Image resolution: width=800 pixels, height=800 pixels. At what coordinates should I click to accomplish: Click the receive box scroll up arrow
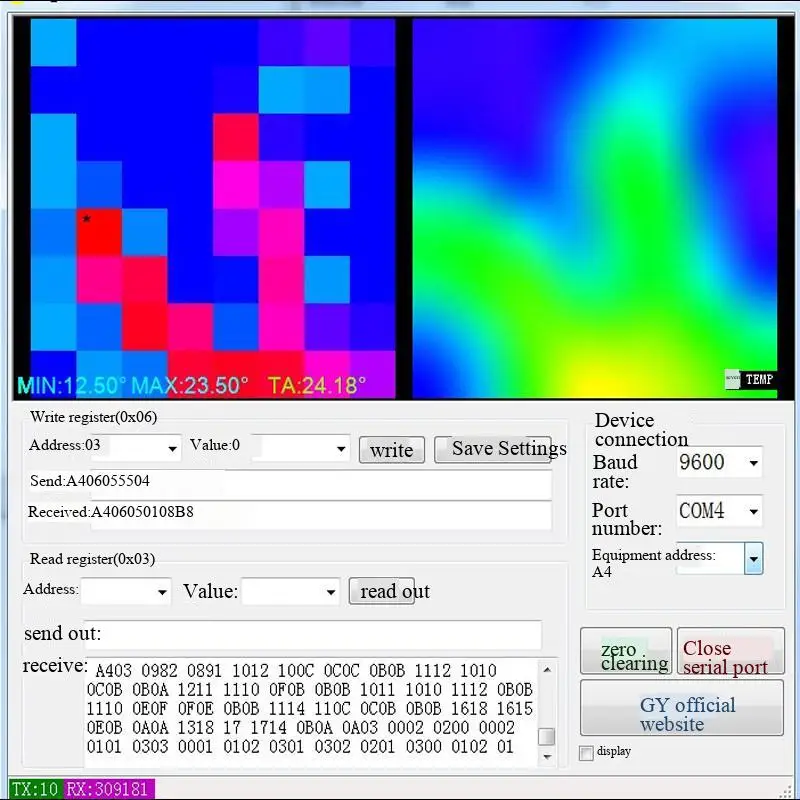(x=547, y=669)
